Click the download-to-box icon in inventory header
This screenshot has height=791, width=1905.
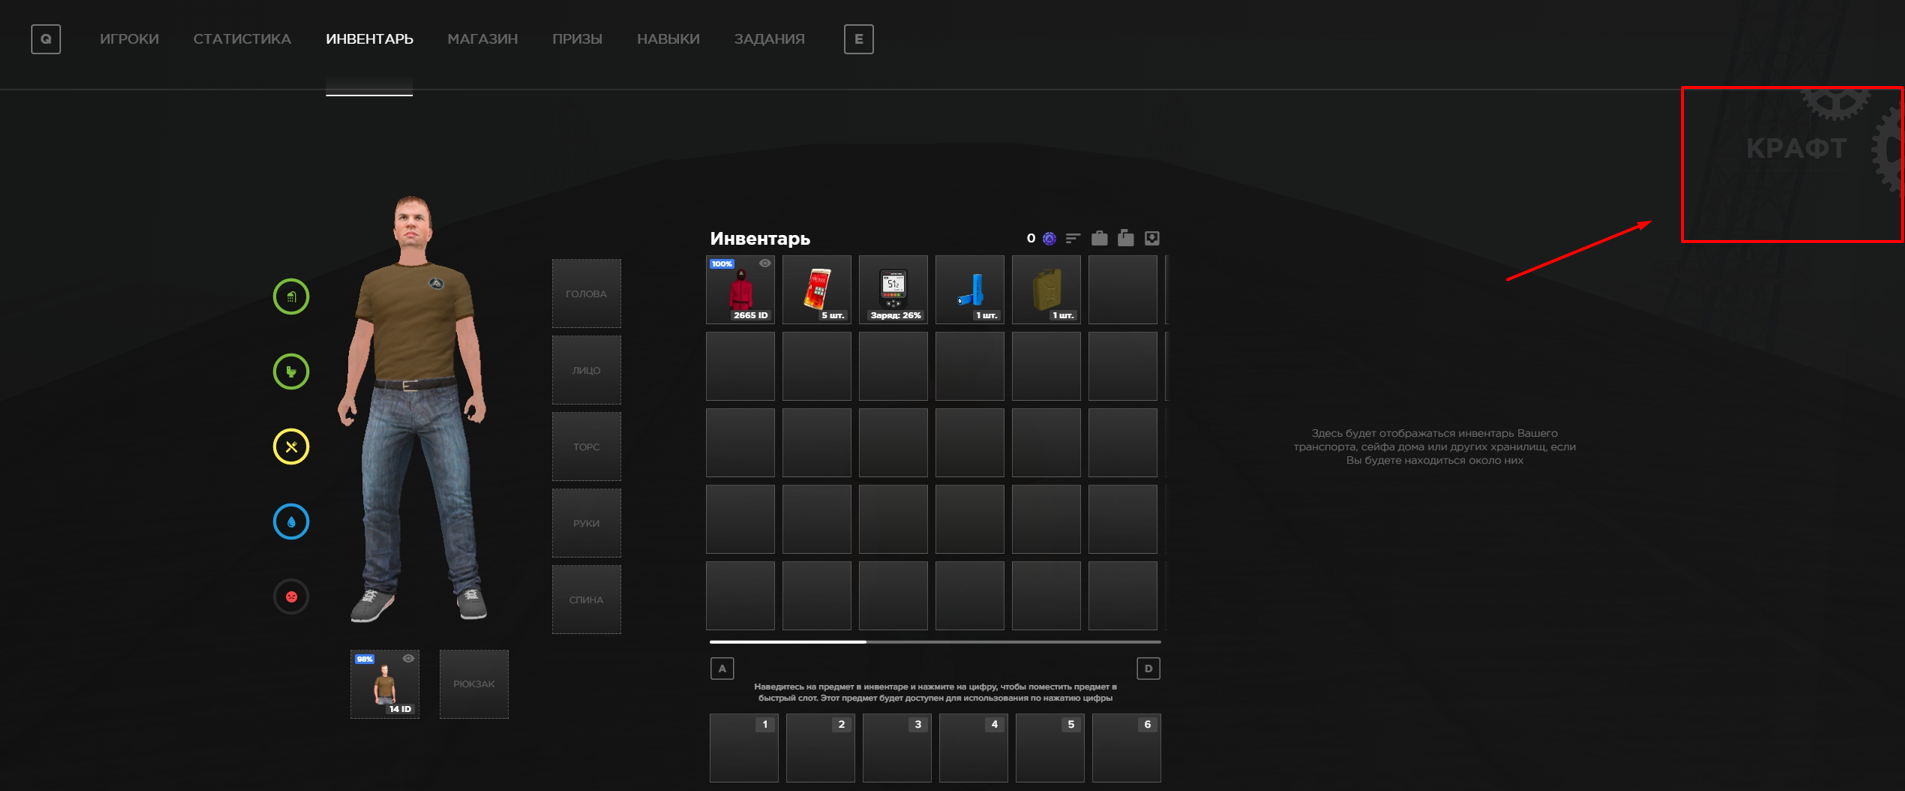click(x=1152, y=238)
